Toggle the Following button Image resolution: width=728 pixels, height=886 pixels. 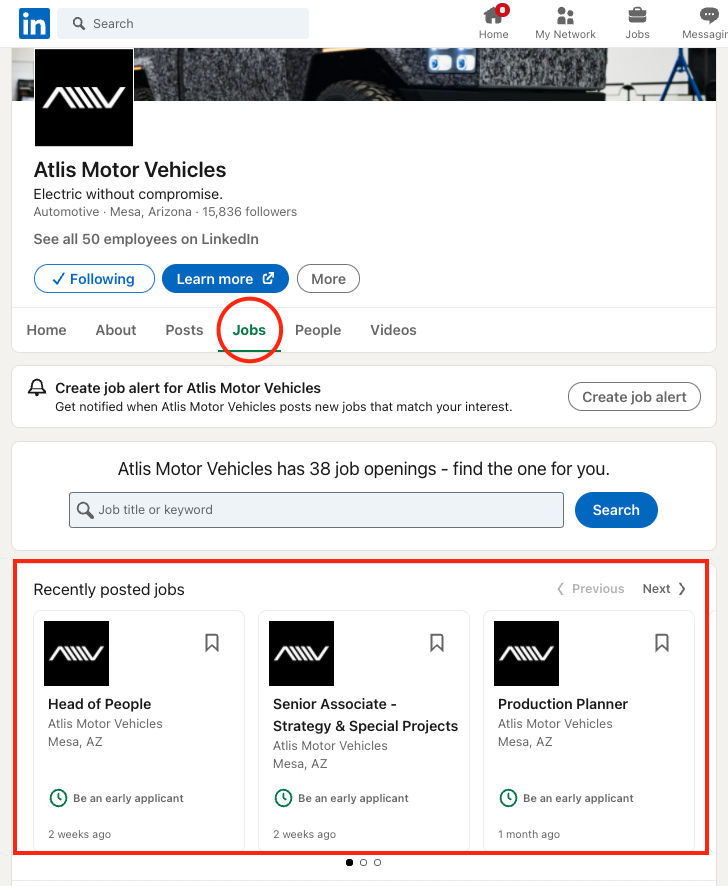tap(94, 279)
